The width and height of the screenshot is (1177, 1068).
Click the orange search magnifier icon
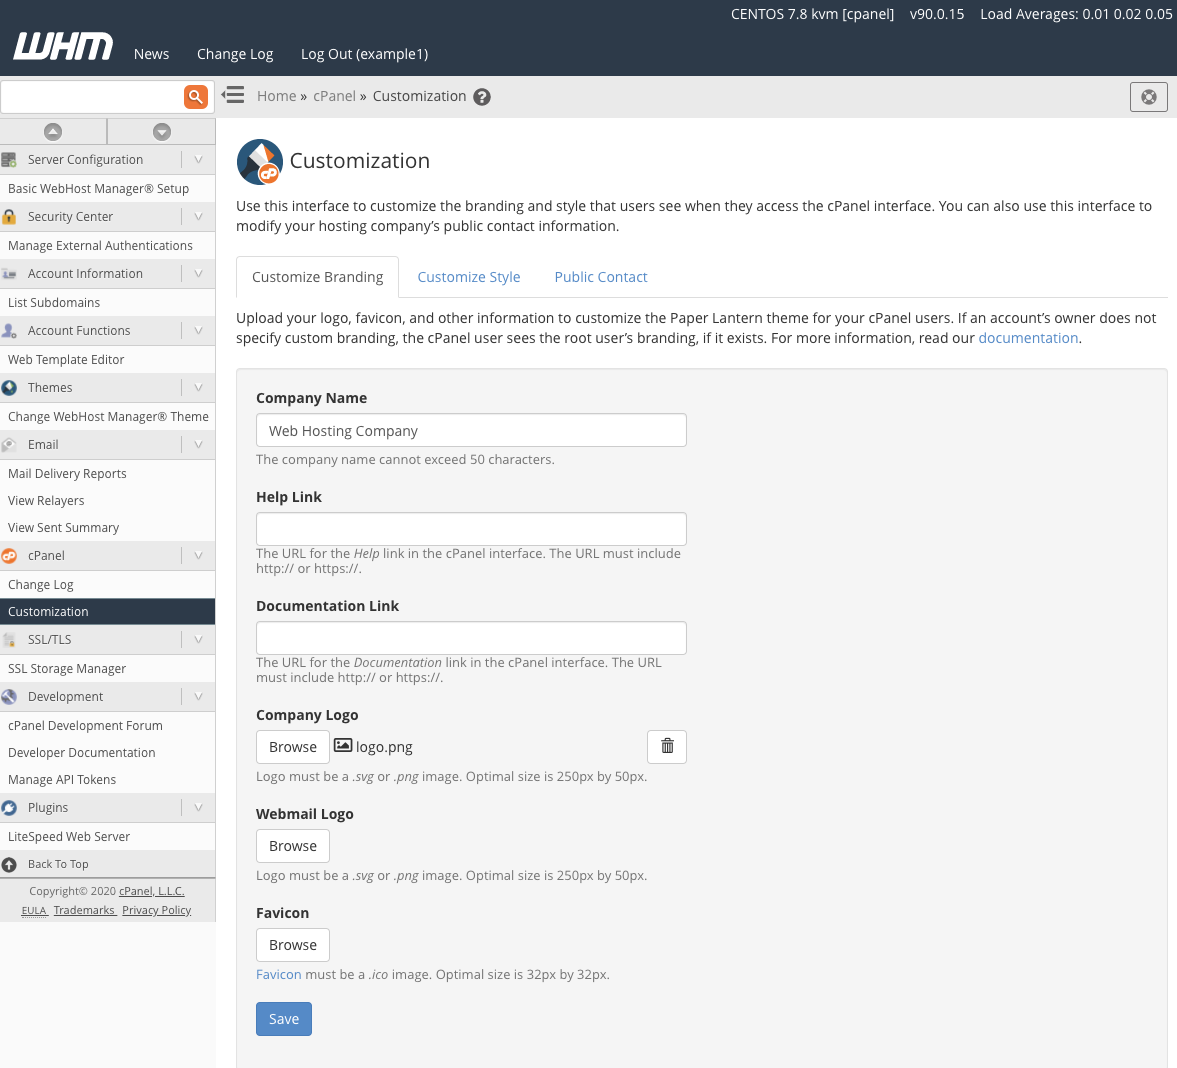196,97
